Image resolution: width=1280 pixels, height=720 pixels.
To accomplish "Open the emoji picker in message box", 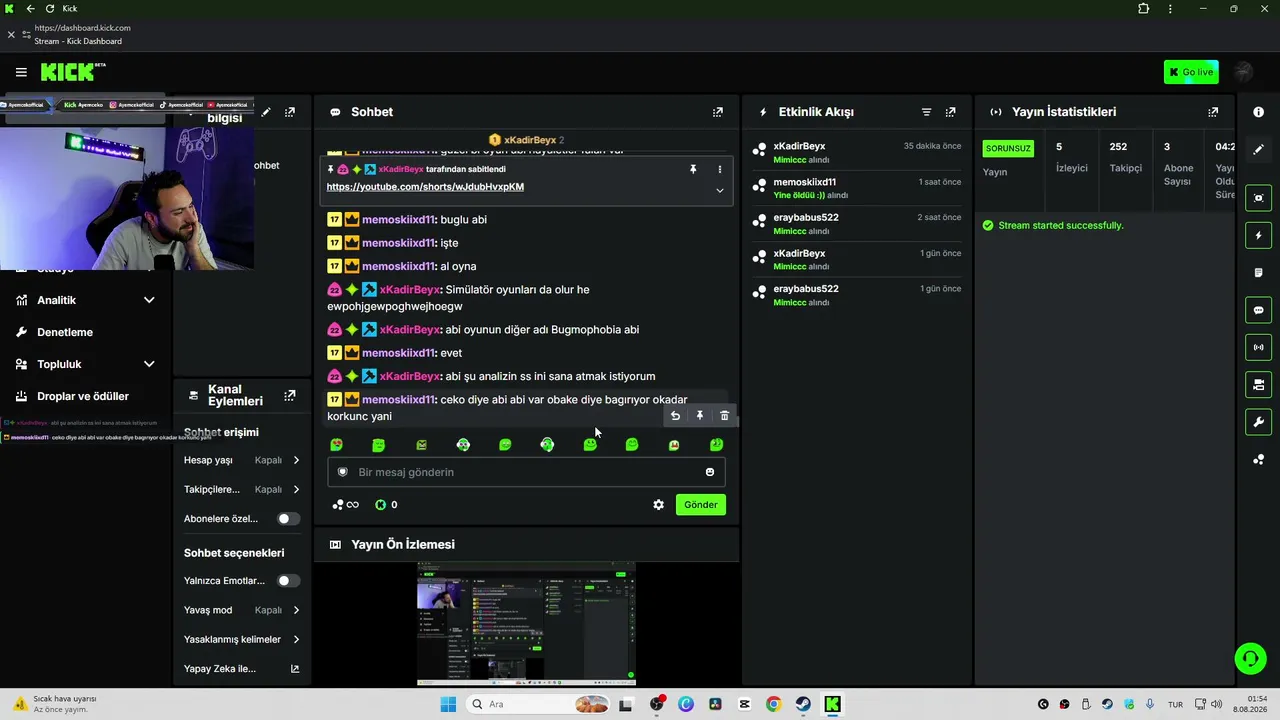I will (710, 472).
